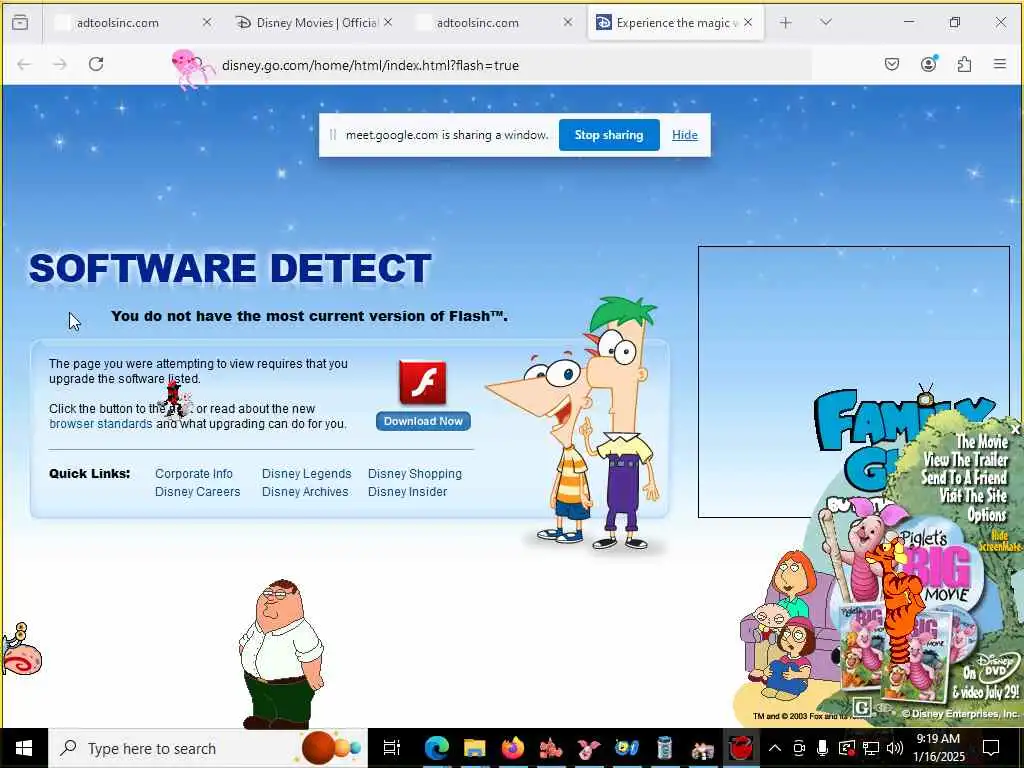Click the Peter Griffin screenmate character
The height and width of the screenshot is (768, 1024).
(x=281, y=653)
